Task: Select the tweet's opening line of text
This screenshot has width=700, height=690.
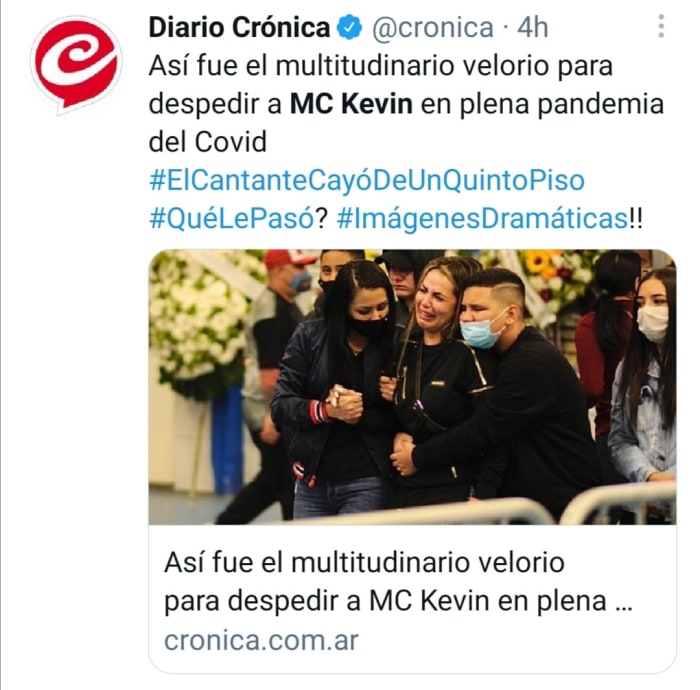Action: [x=380, y=66]
